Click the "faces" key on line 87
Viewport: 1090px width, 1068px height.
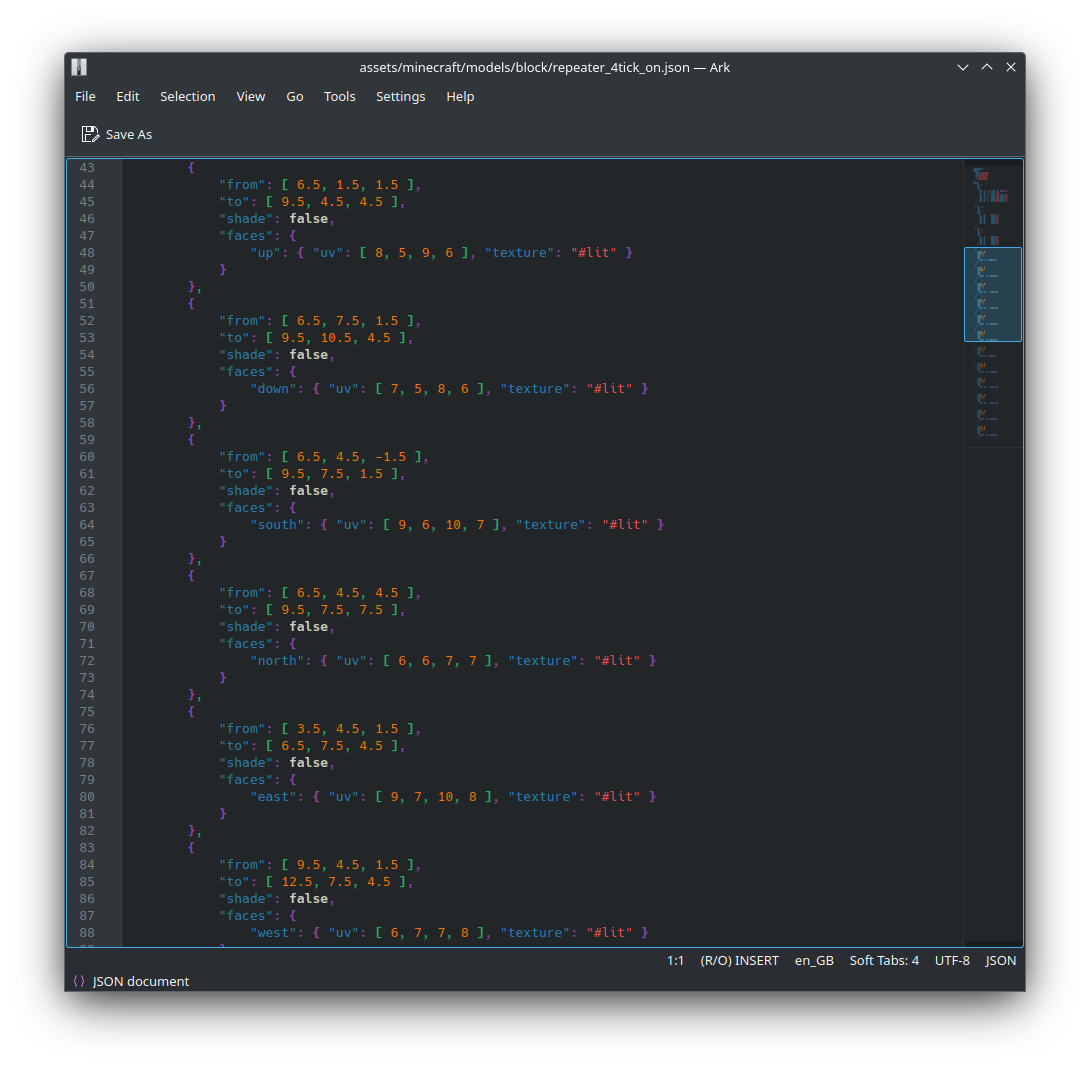(246, 916)
